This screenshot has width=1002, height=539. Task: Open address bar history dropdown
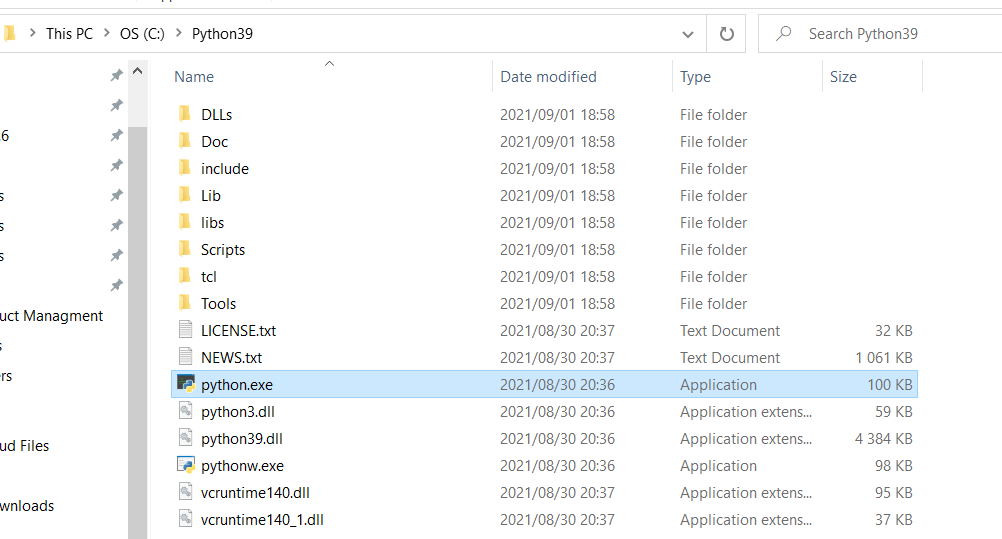pyautogui.click(x=688, y=34)
